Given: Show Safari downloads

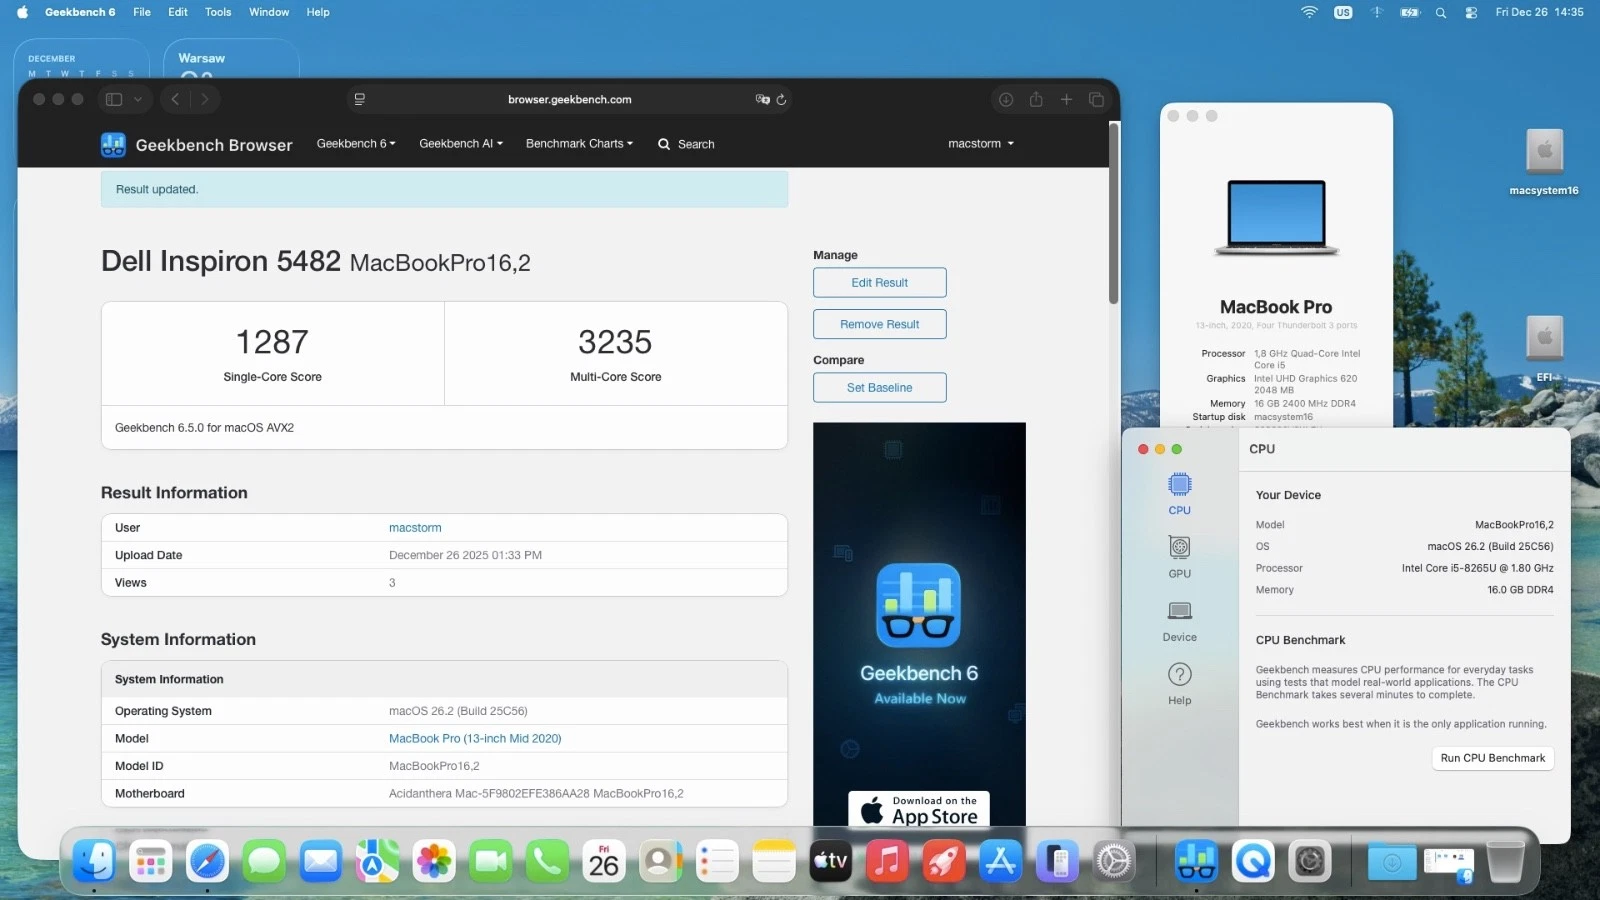Looking at the screenshot, I should point(1006,99).
